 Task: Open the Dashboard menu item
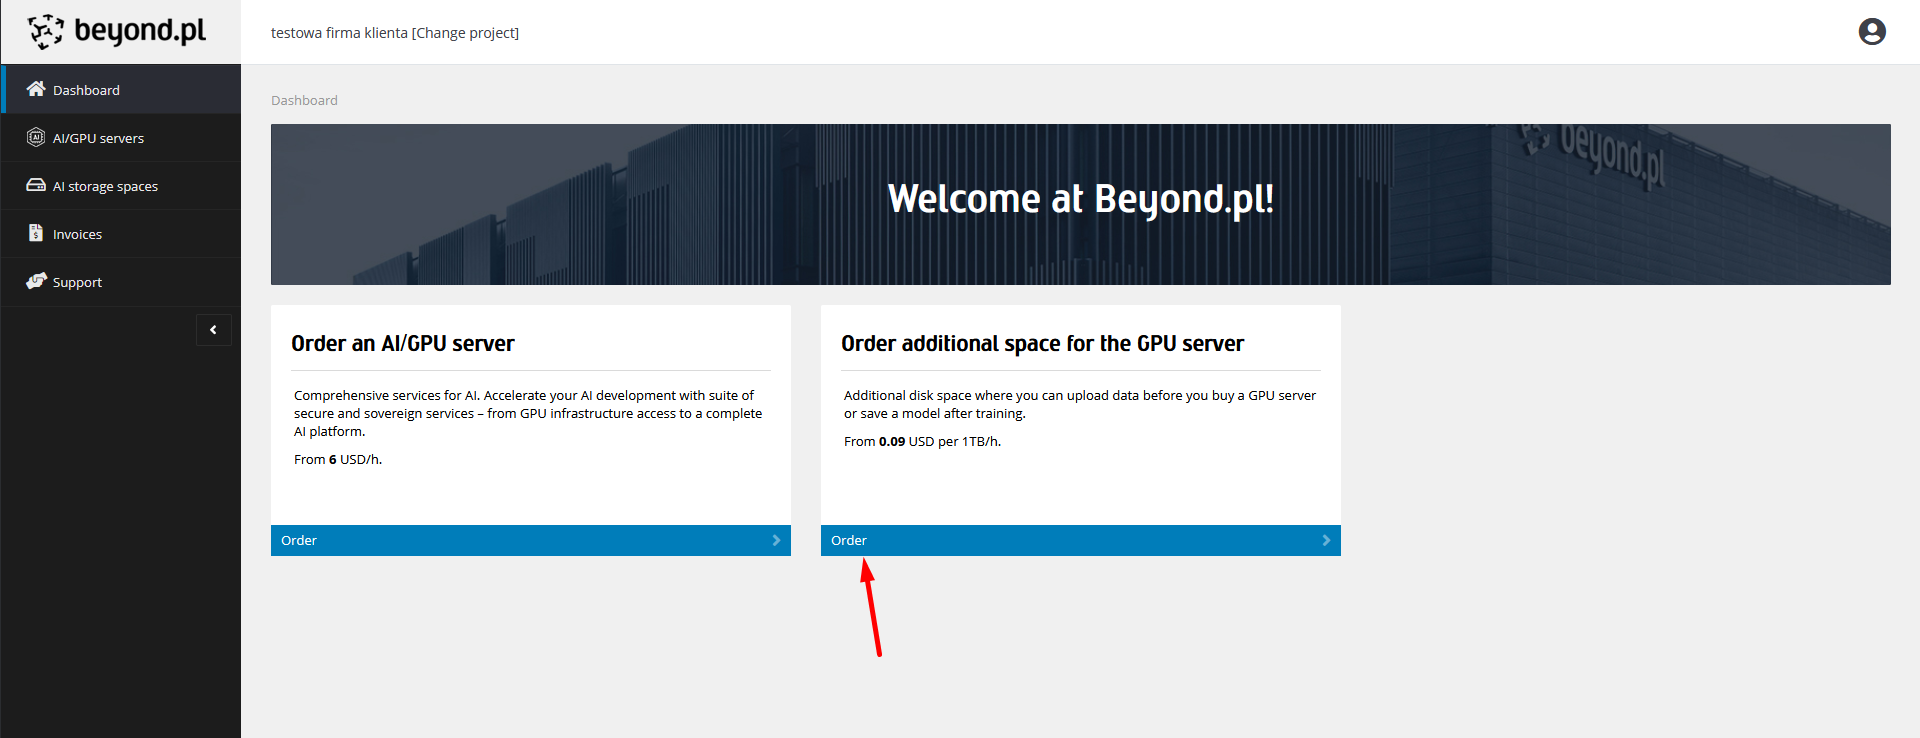(121, 89)
